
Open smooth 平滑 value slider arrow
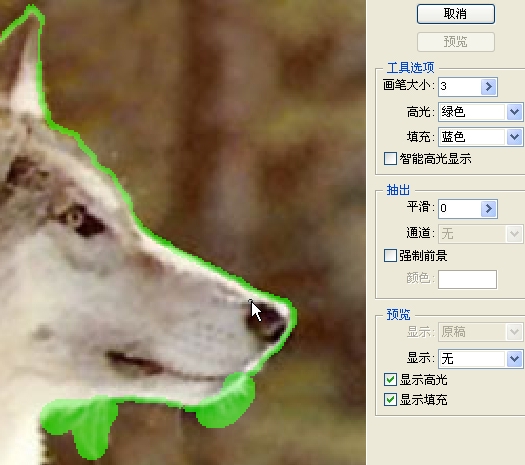489,209
